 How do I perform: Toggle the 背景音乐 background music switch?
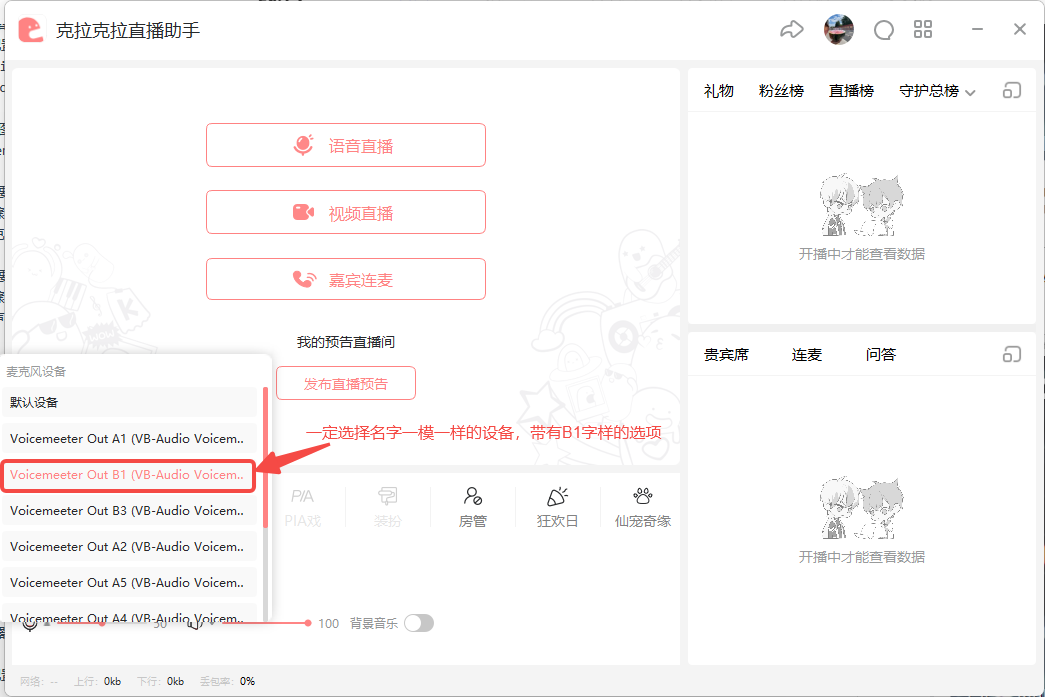[x=419, y=623]
